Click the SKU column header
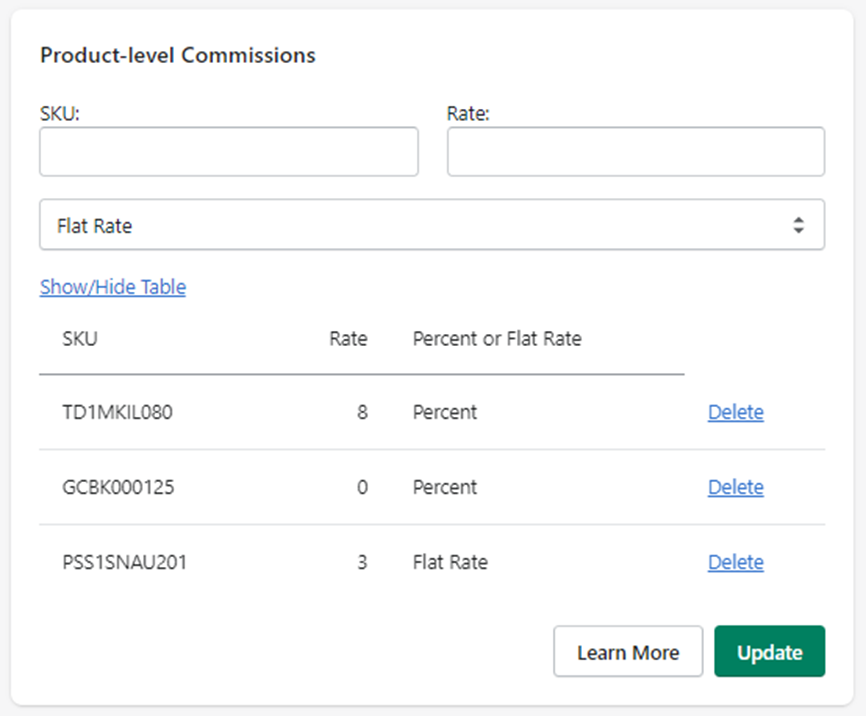The width and height of the screenshot is (866, 716). tap(80, 339)
